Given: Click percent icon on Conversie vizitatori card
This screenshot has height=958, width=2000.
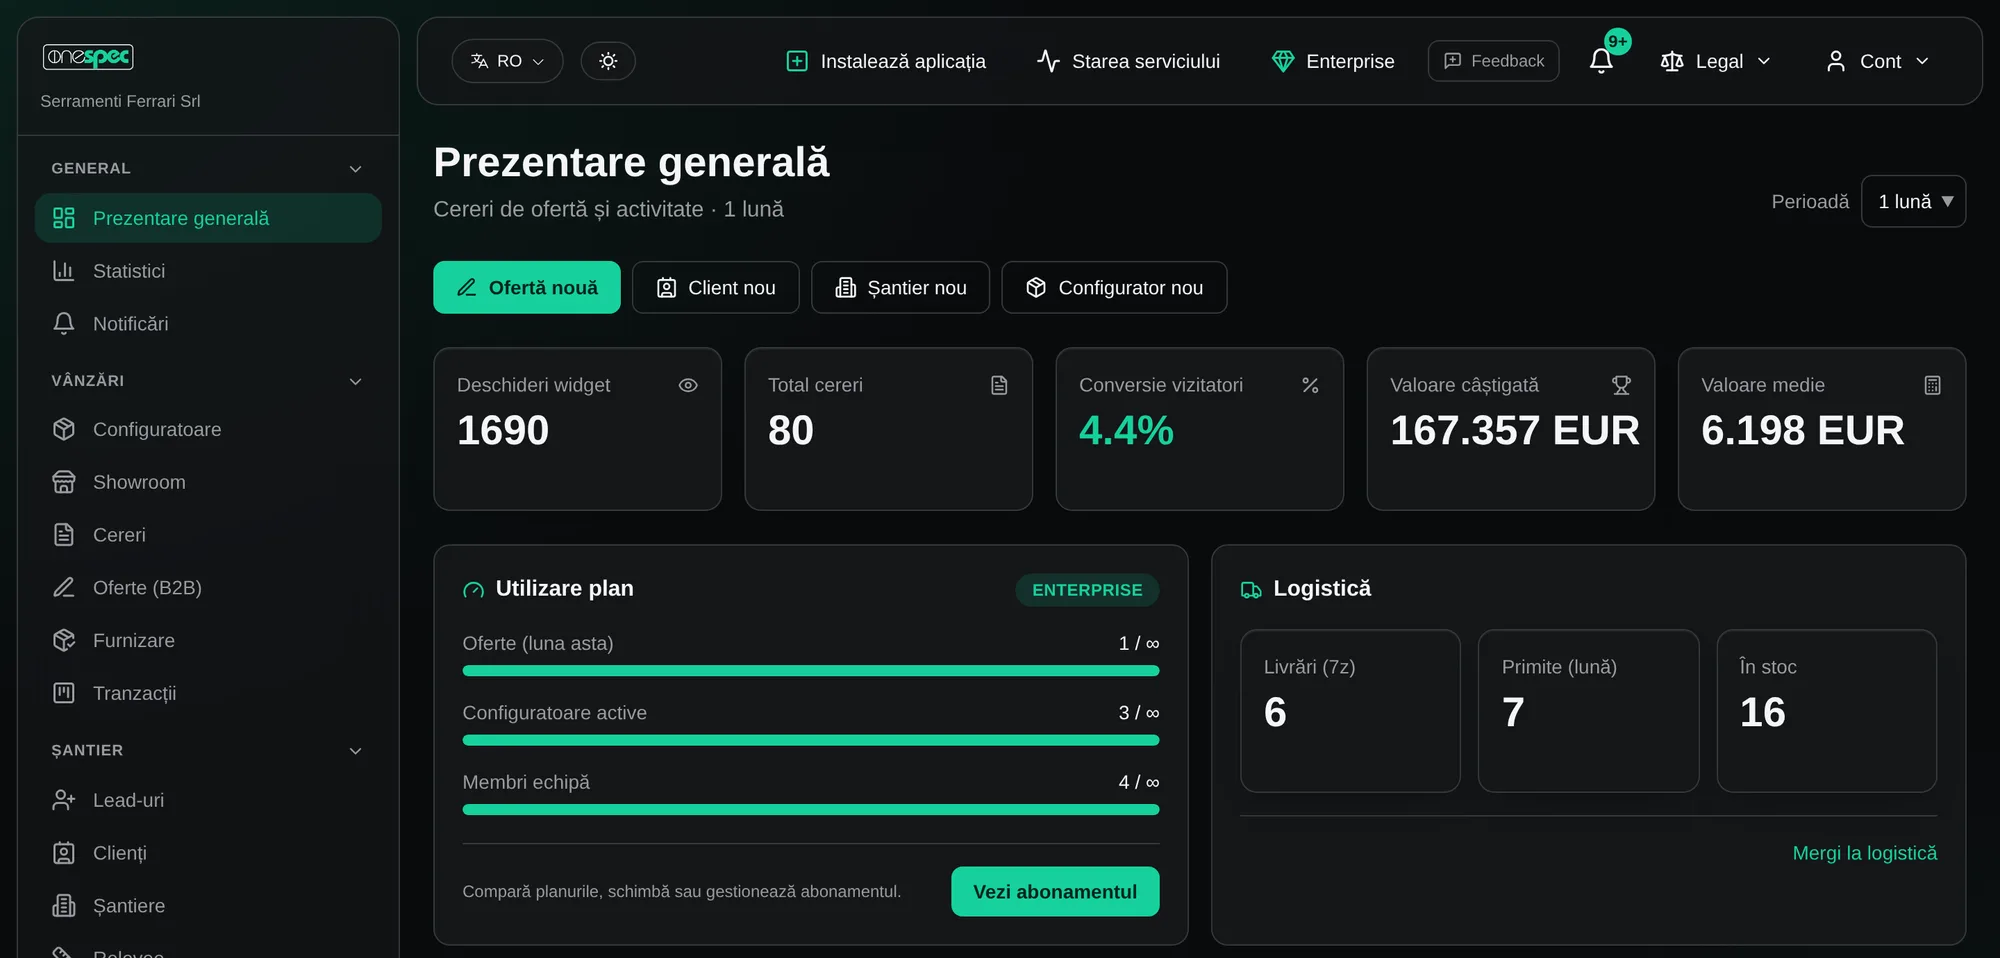Looking at the screenshot, I should 1310,385.
